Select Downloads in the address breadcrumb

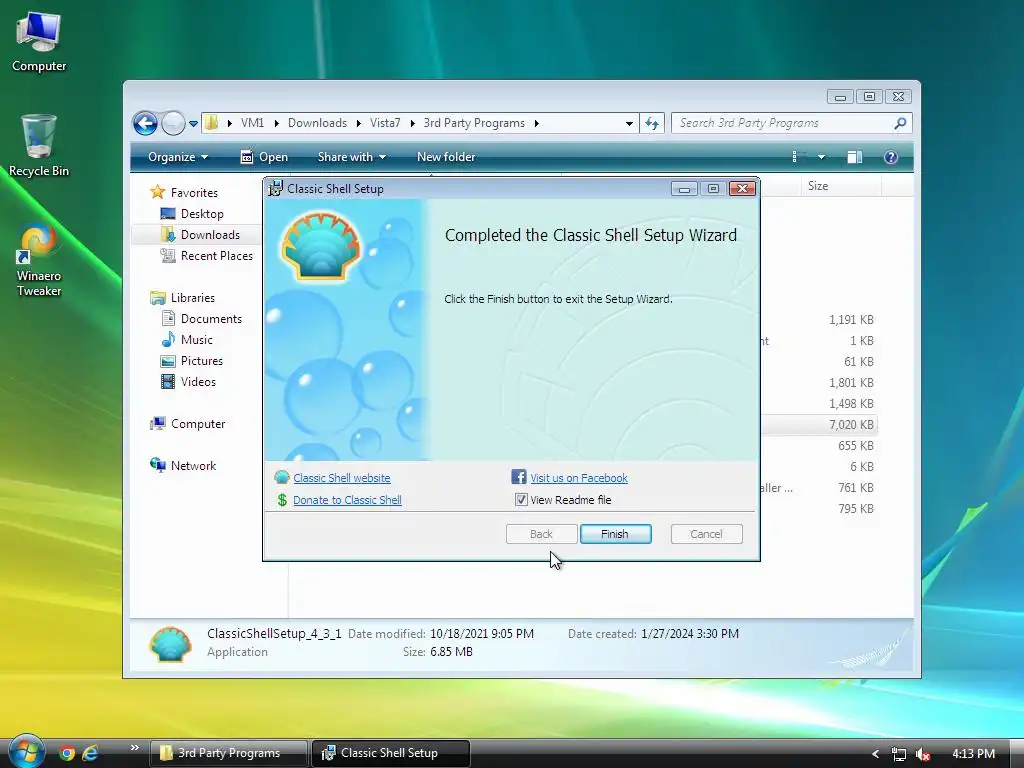pos(317,123)
